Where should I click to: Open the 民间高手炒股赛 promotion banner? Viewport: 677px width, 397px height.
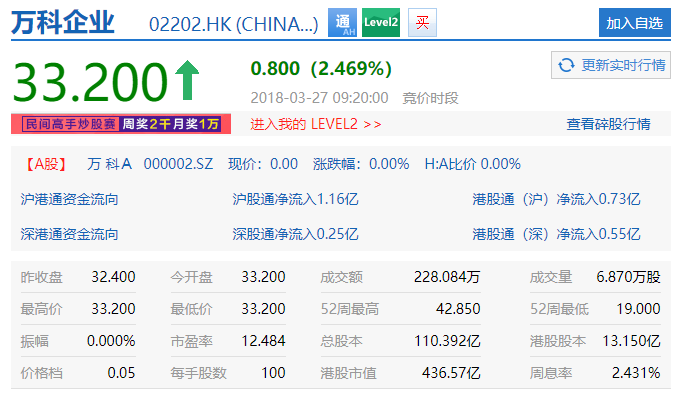[x=121, y=124]
